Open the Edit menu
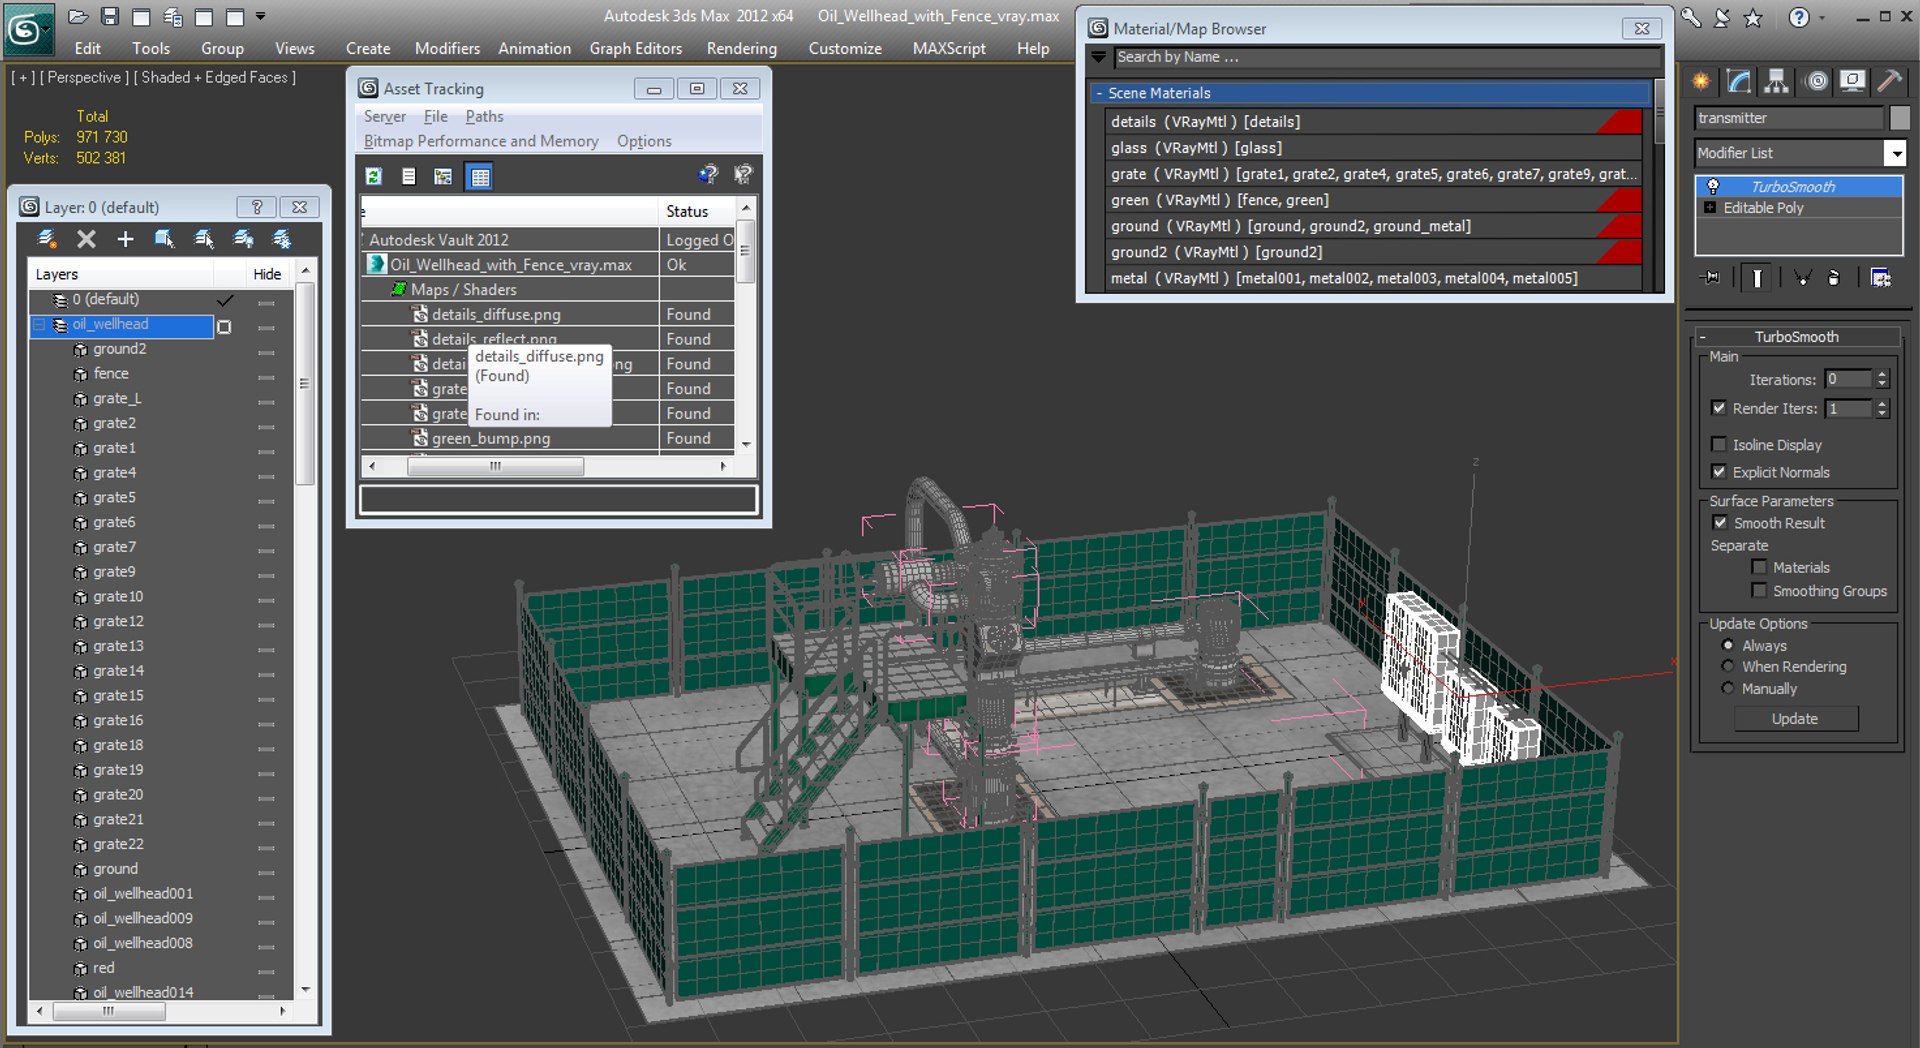The width and height of the screenshot is (1920, 1048). (87, 48)
